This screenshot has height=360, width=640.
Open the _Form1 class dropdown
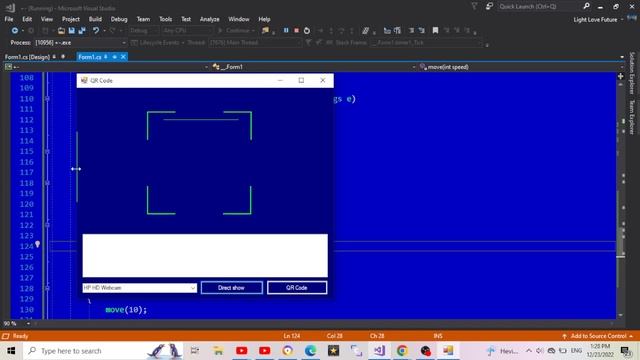413,67
